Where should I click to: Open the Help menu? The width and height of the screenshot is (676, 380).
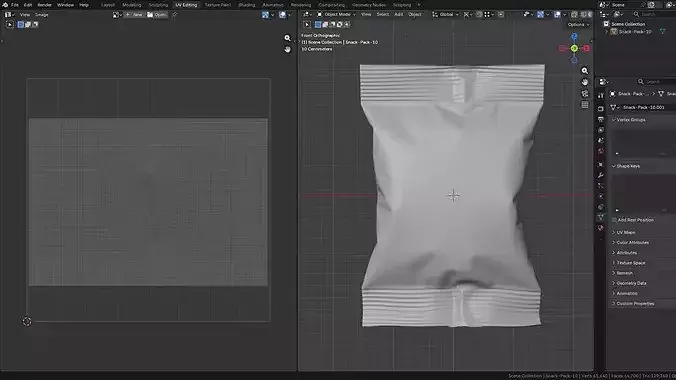coord(84,5)
